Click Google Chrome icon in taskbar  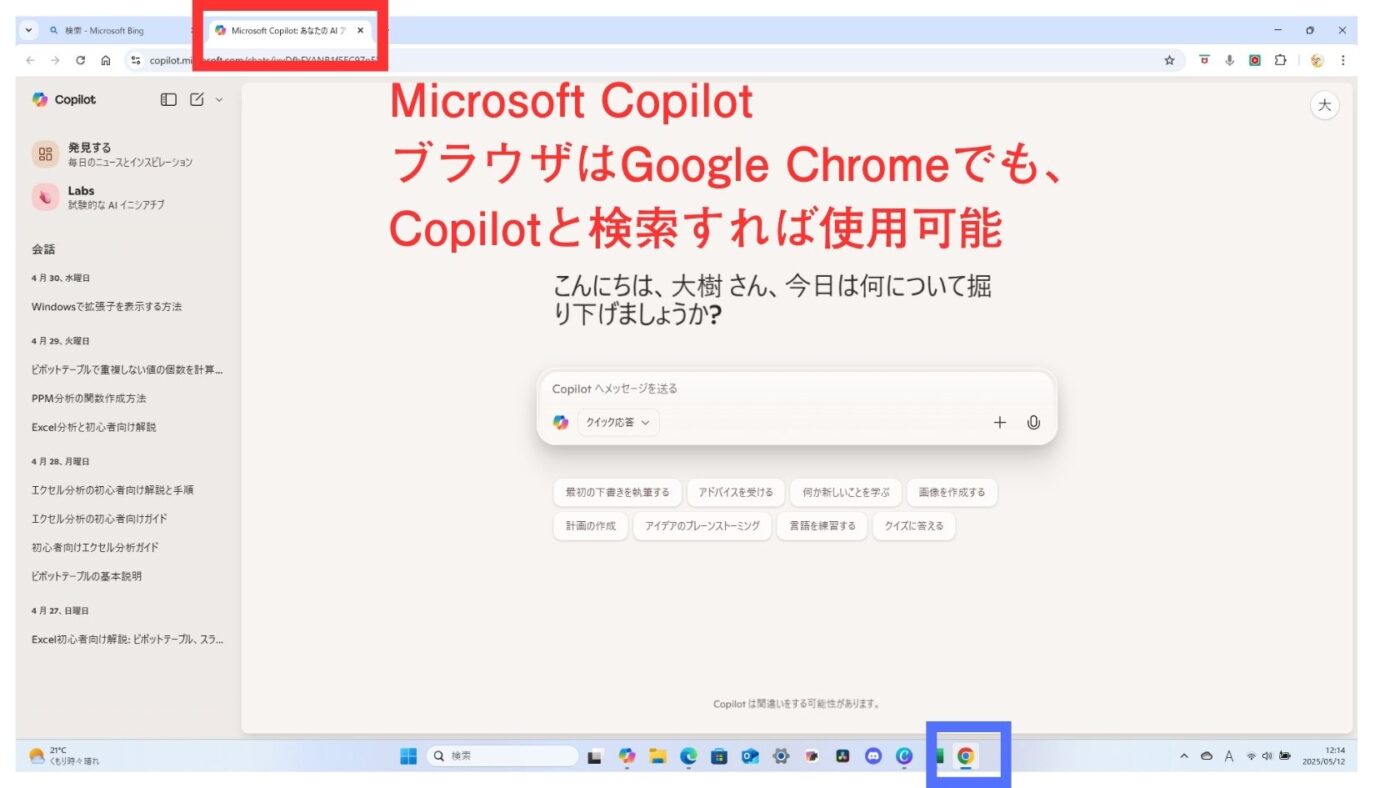tap(965, 757)
